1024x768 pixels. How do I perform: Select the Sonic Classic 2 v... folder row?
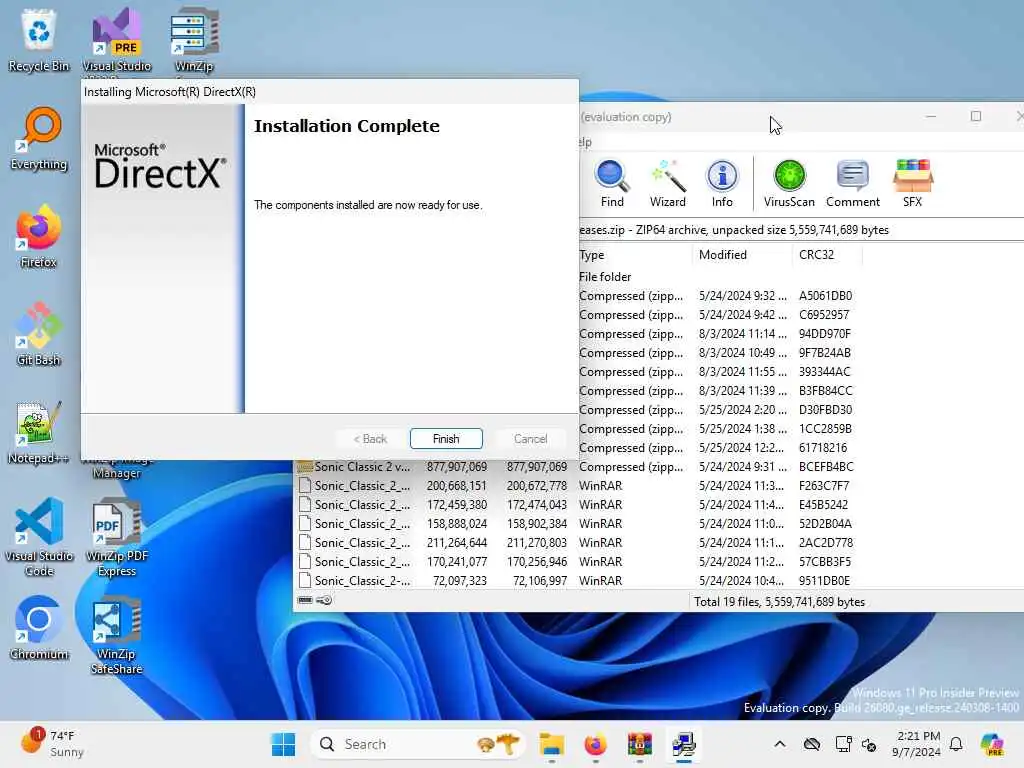[575, 467]
